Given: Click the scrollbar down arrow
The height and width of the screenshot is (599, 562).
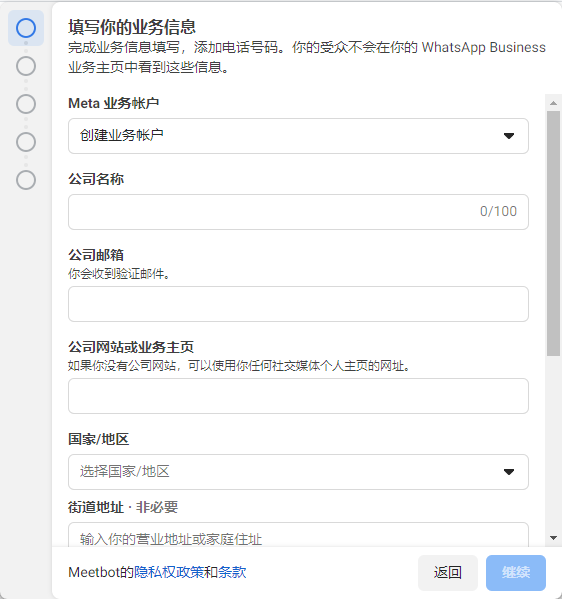Looking at the screenshot, I should click(x=553, y=538).
